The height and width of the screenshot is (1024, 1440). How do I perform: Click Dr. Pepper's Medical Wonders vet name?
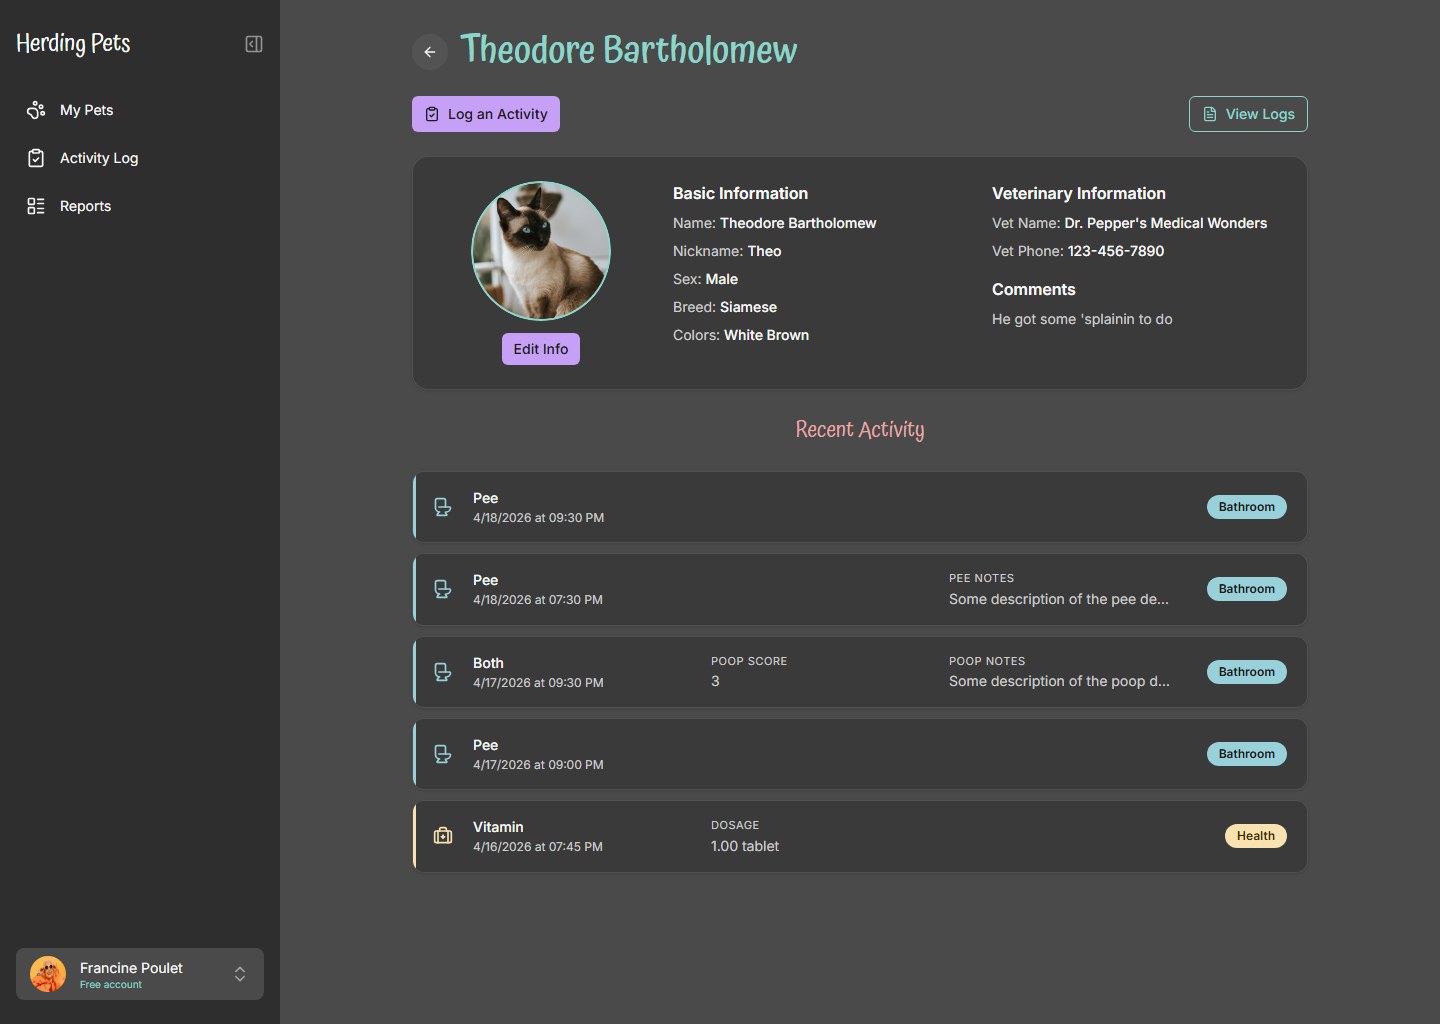tap(1166, 223)
